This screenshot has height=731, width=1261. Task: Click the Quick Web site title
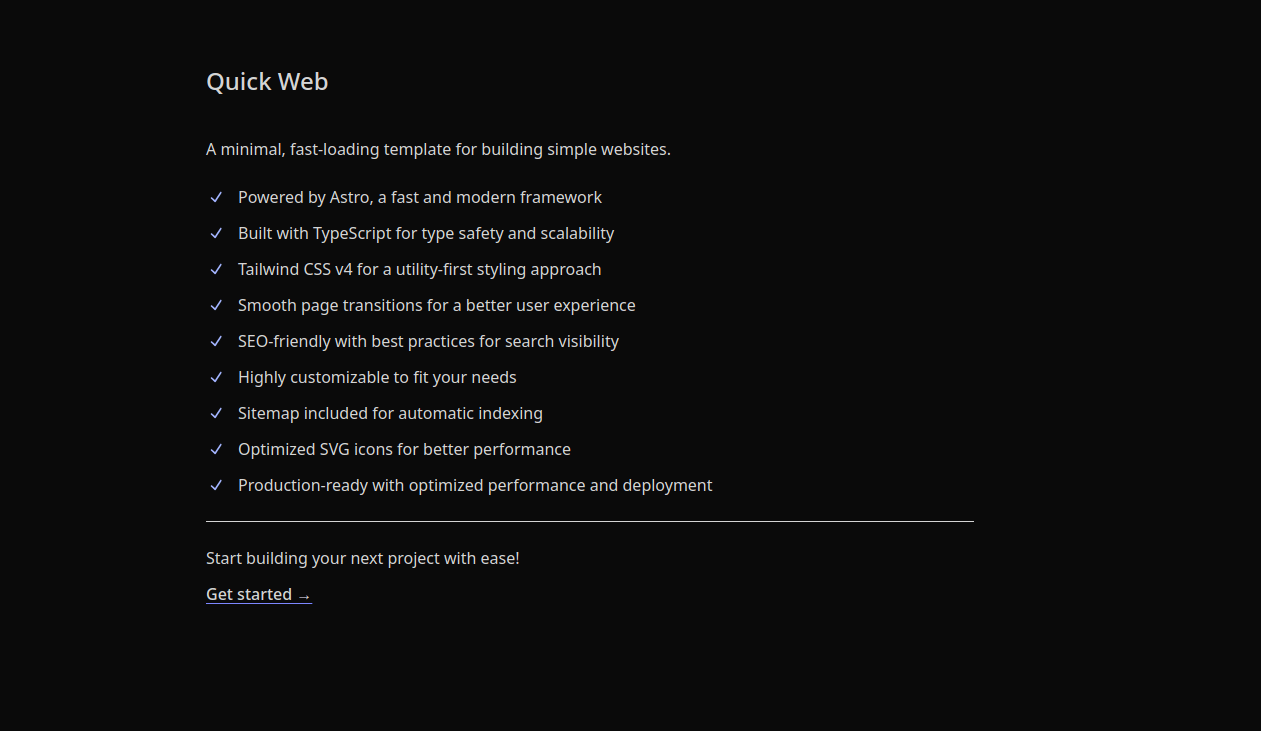click(x=267, y=82)
